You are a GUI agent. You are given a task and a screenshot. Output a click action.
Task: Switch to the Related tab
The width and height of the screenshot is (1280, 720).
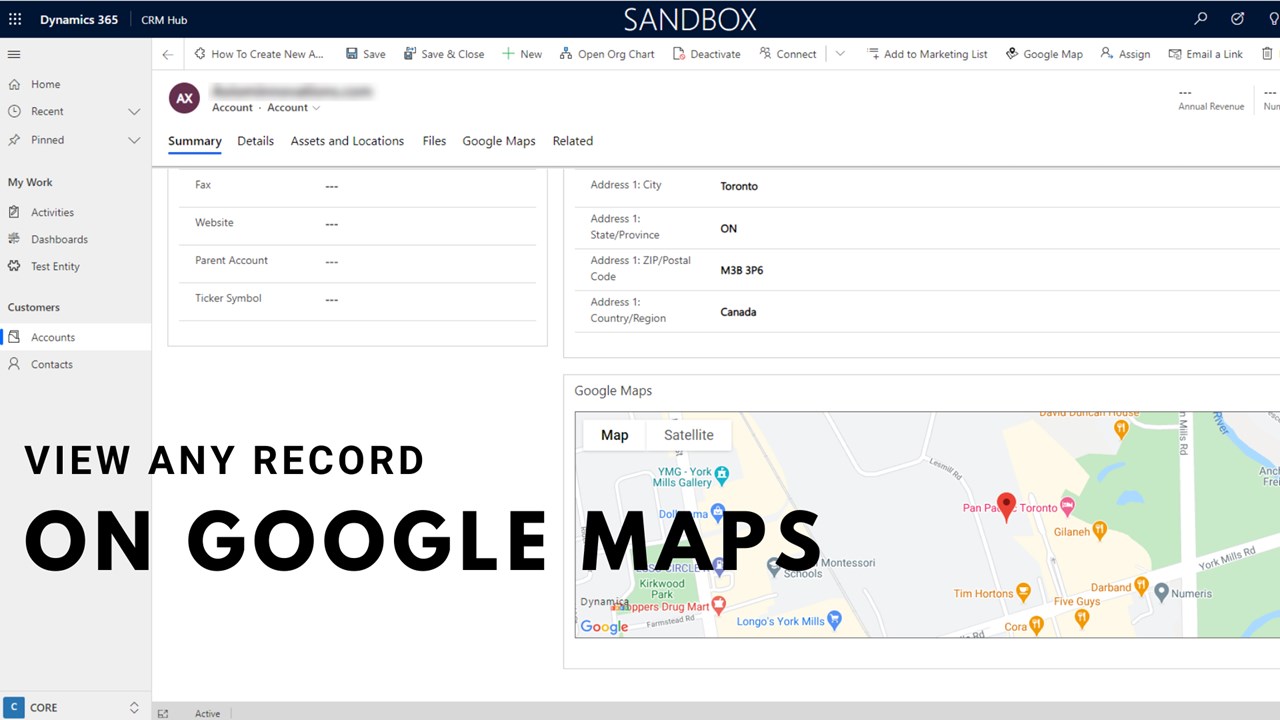click(x=573, y=141)
